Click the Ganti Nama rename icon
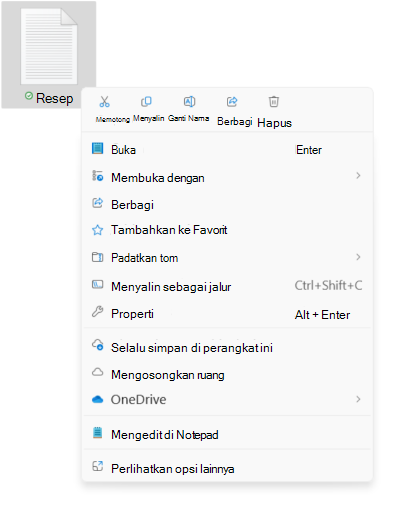Screen dimensions: 397x510 pos(189,101)
